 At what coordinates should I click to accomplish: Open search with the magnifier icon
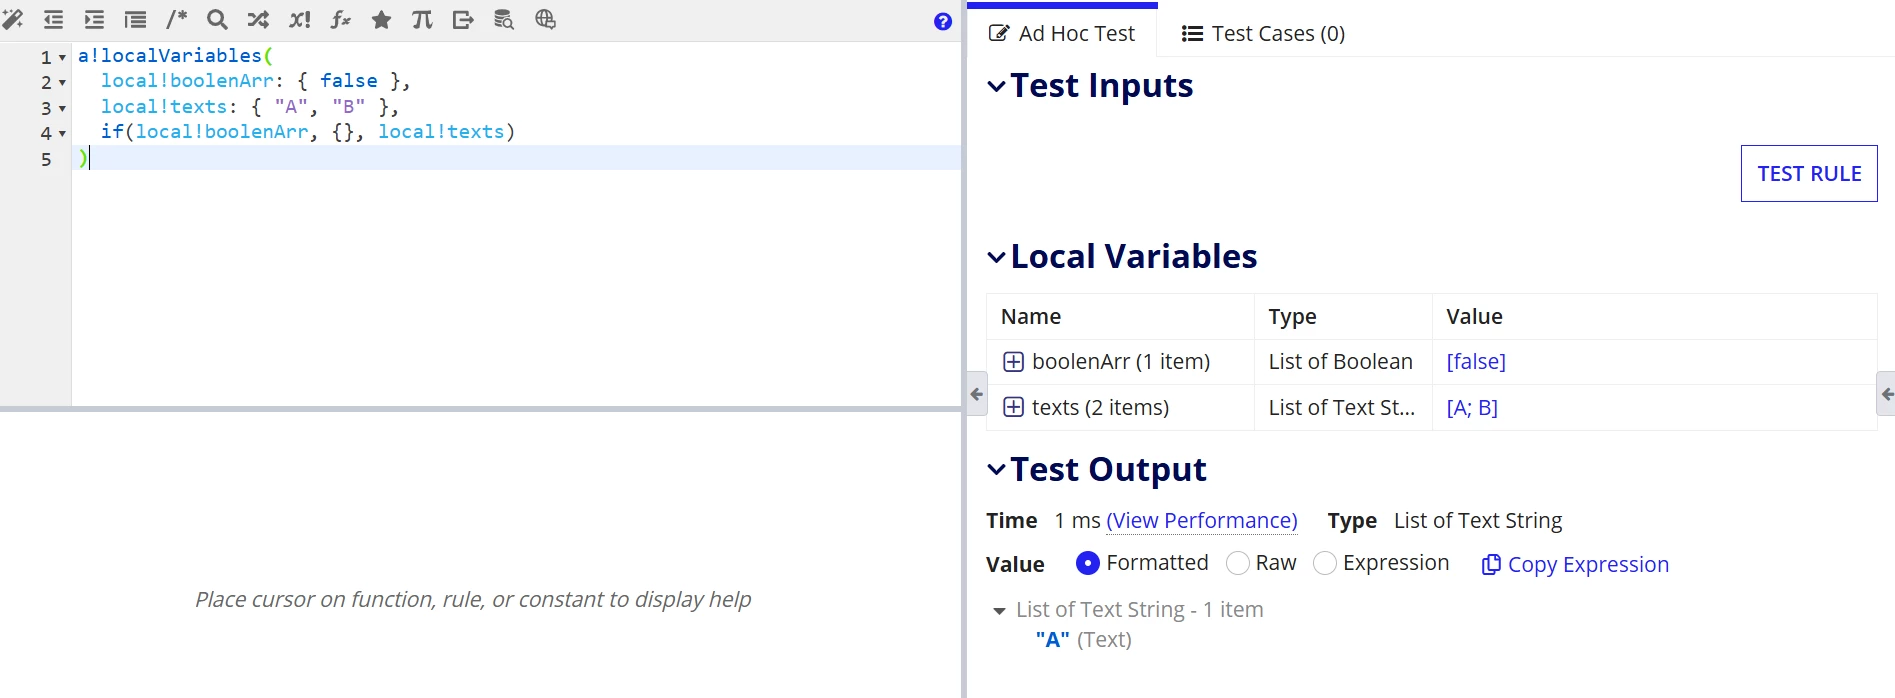[x=217, y=19]
